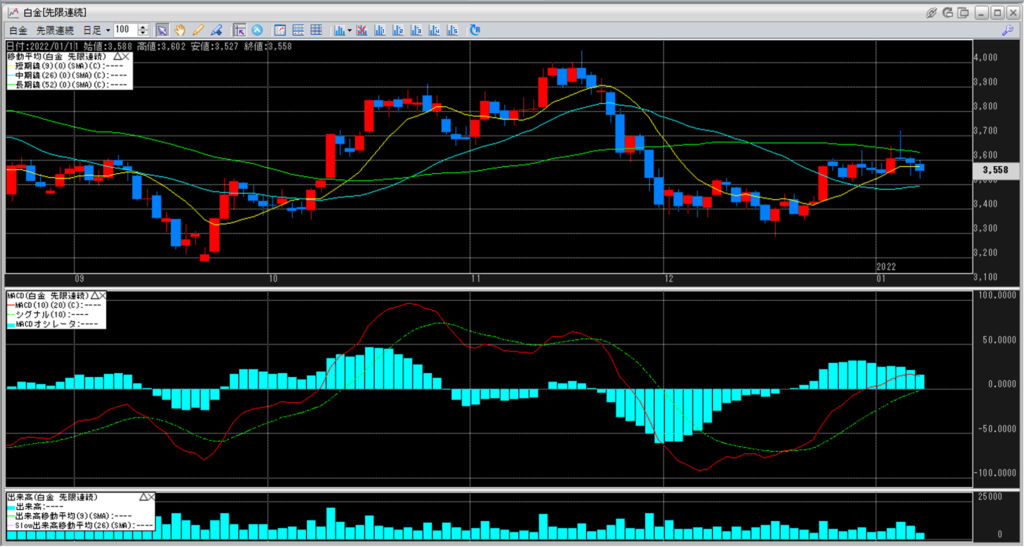Close the moving average legend box
The height and width of the screenshot is (547, 1024).
click(126, 57)
